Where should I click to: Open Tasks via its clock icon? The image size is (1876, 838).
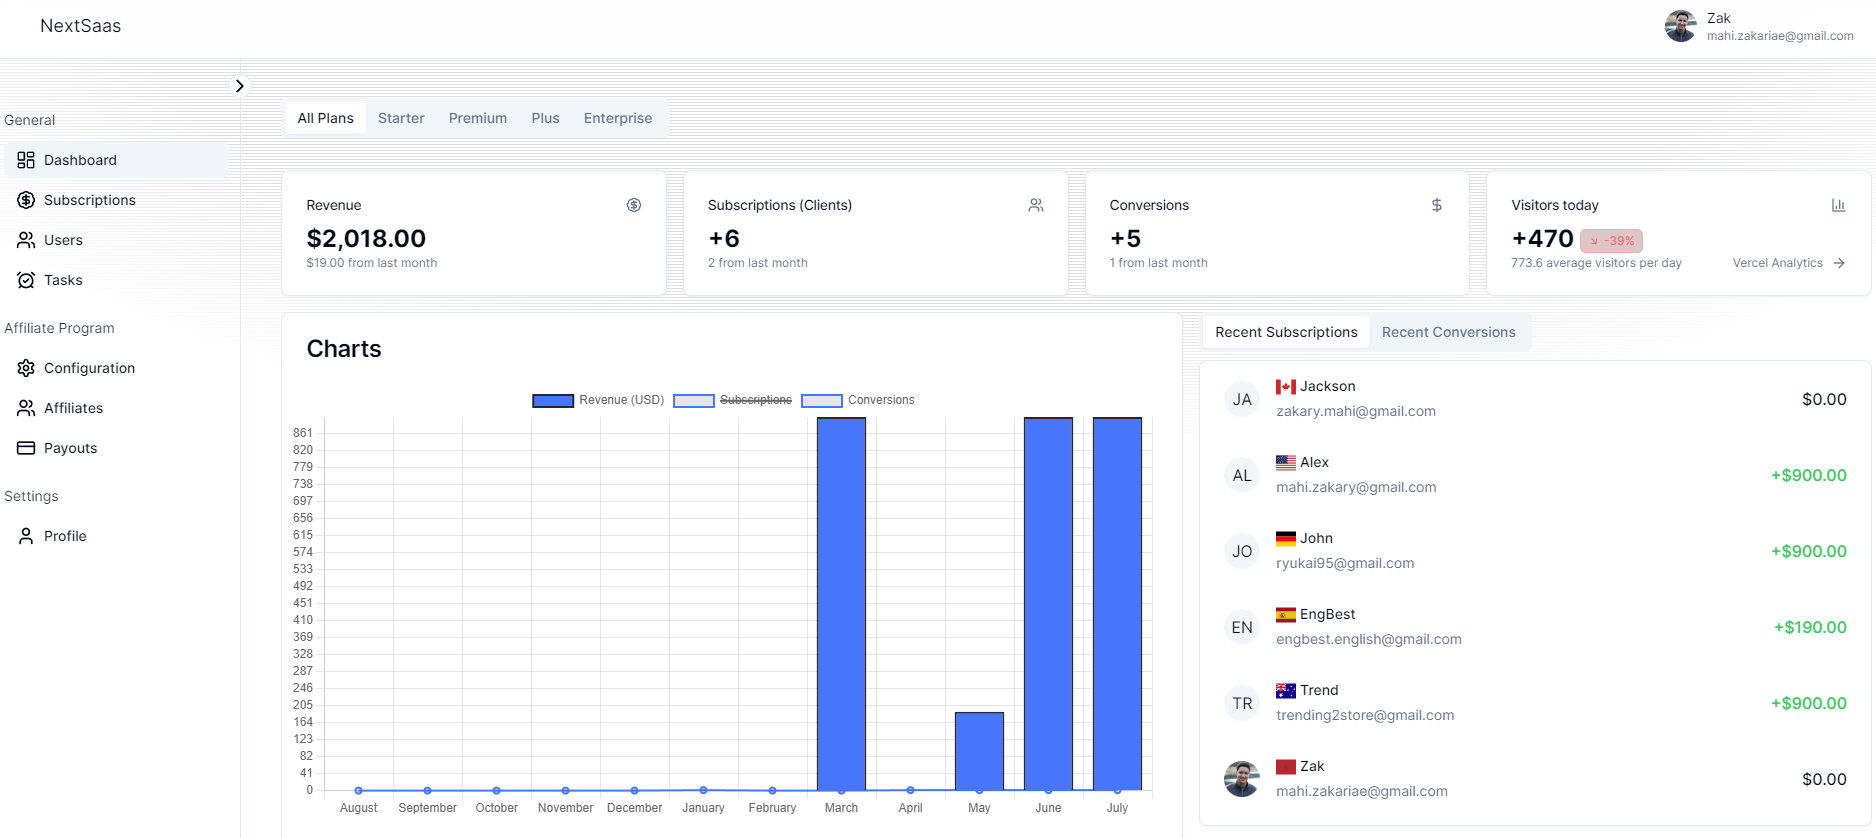click(26, 280)
